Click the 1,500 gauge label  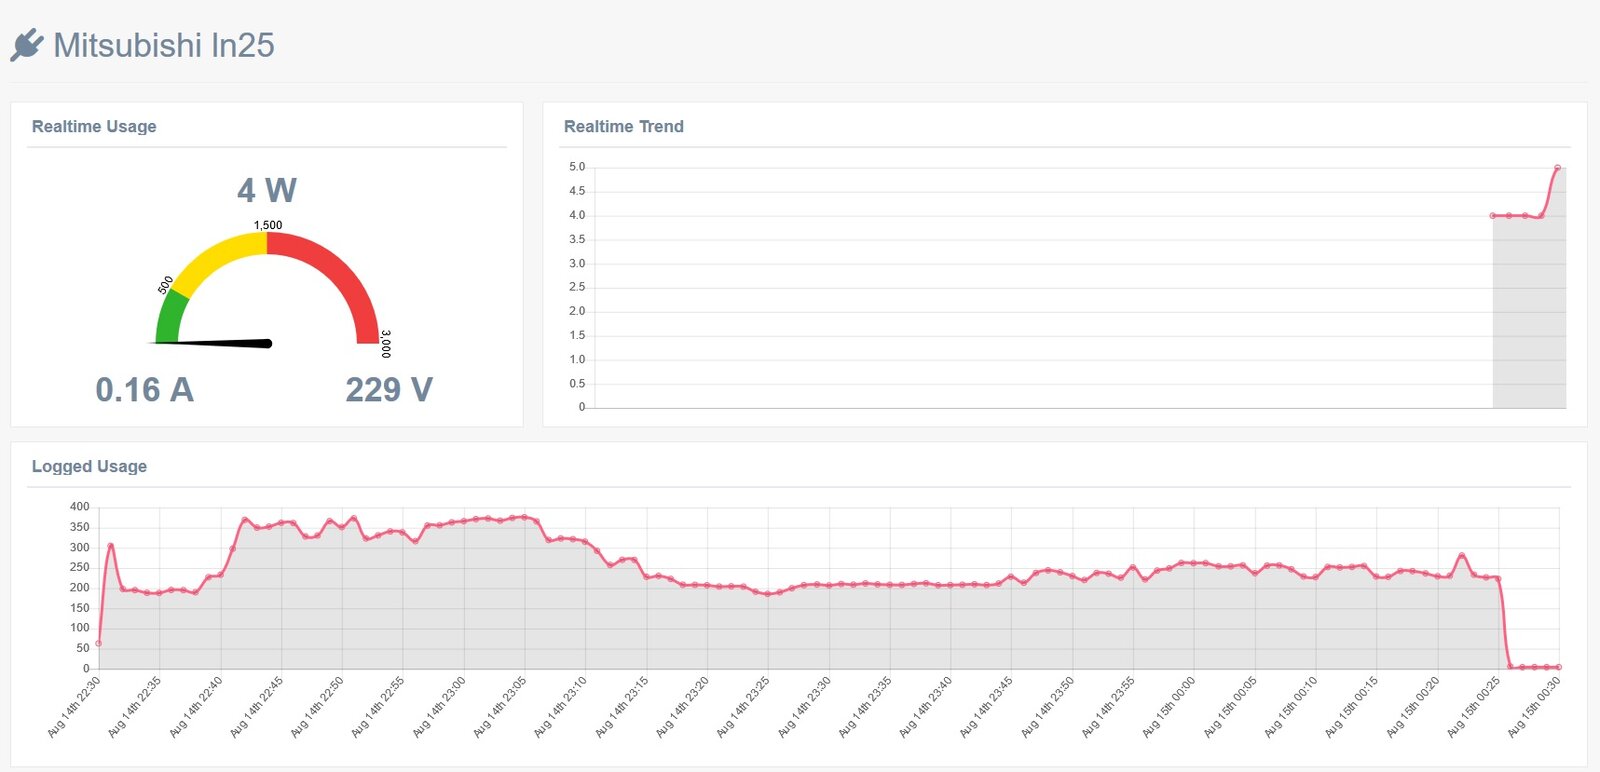click(x=268, y=225)
